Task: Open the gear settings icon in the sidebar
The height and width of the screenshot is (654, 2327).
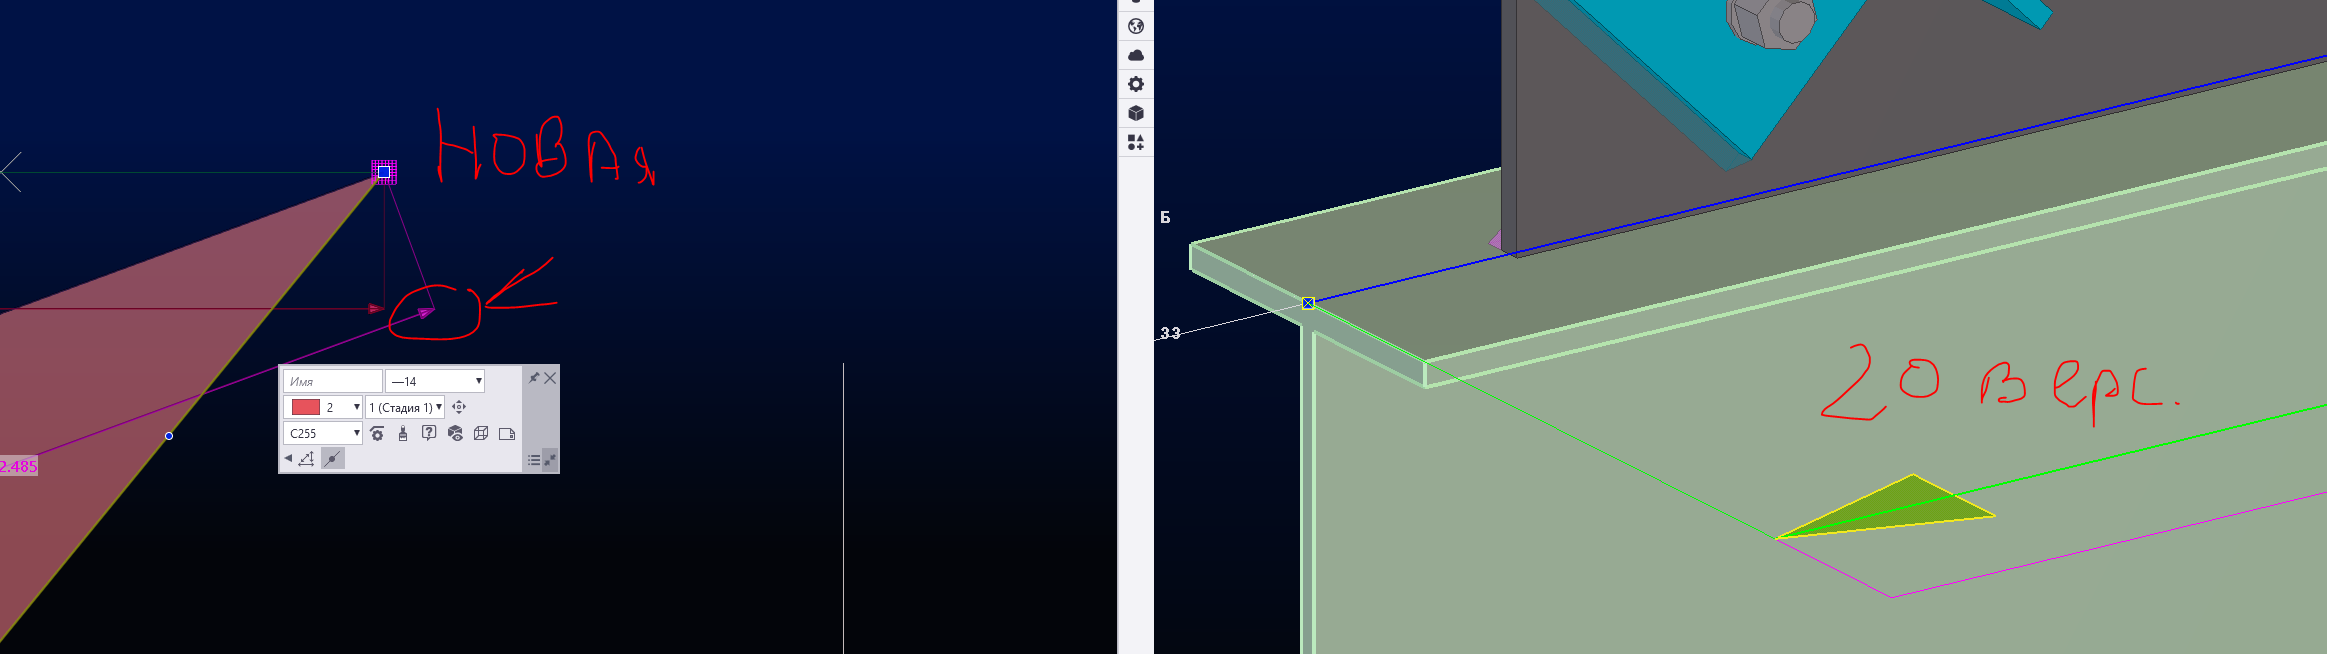Action: [1136, 84]
